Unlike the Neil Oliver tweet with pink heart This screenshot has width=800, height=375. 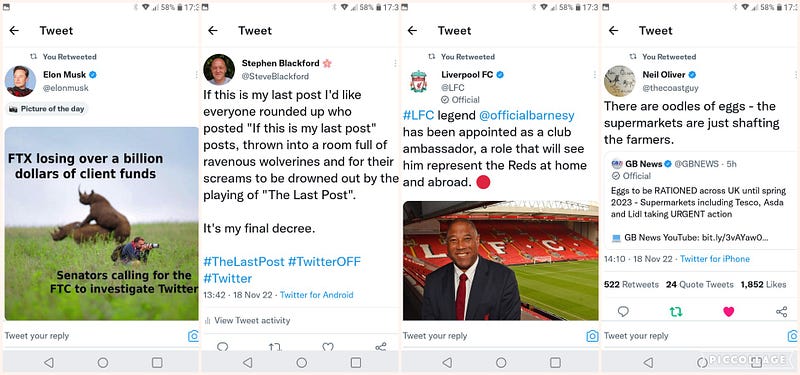(729, 312)
